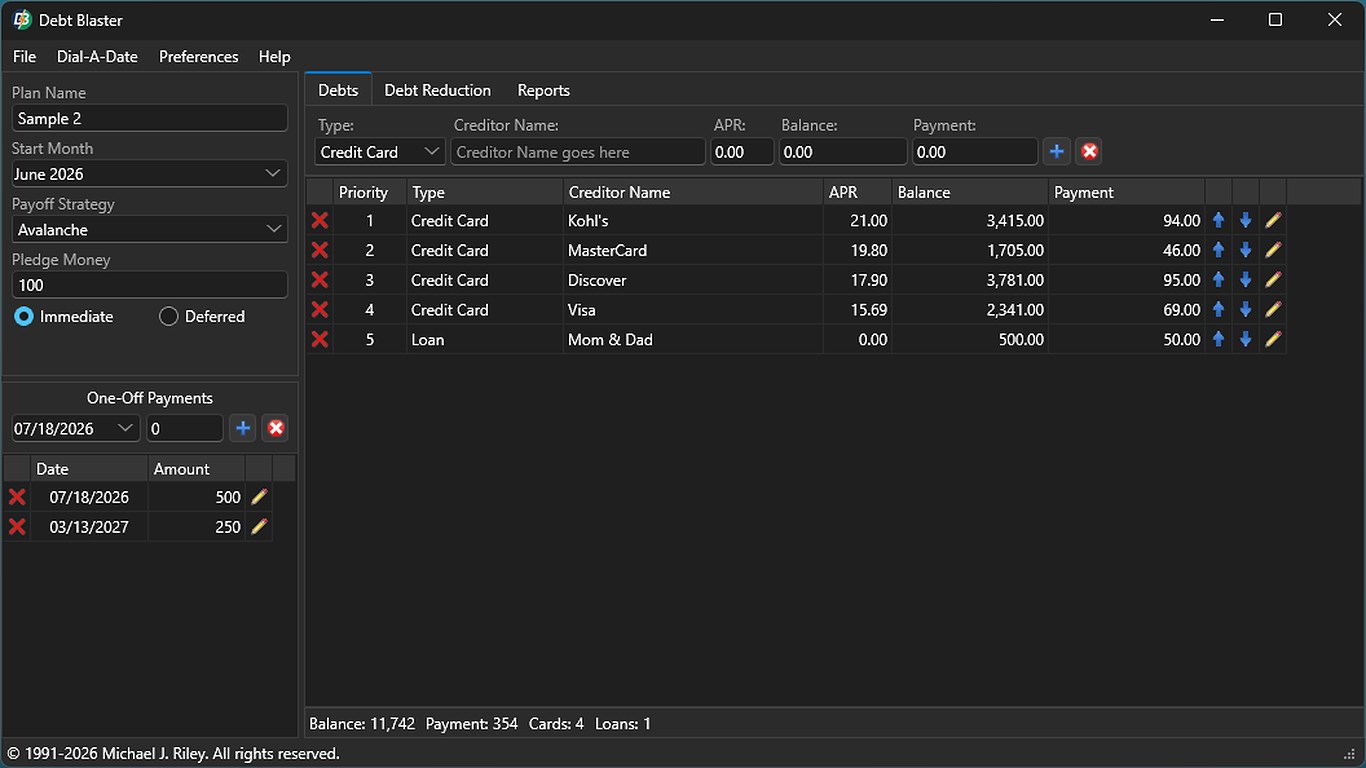The height and width of the screenshot is (768, 1366).
Task: Delete the Kohl's debt row
Action: 320,221
